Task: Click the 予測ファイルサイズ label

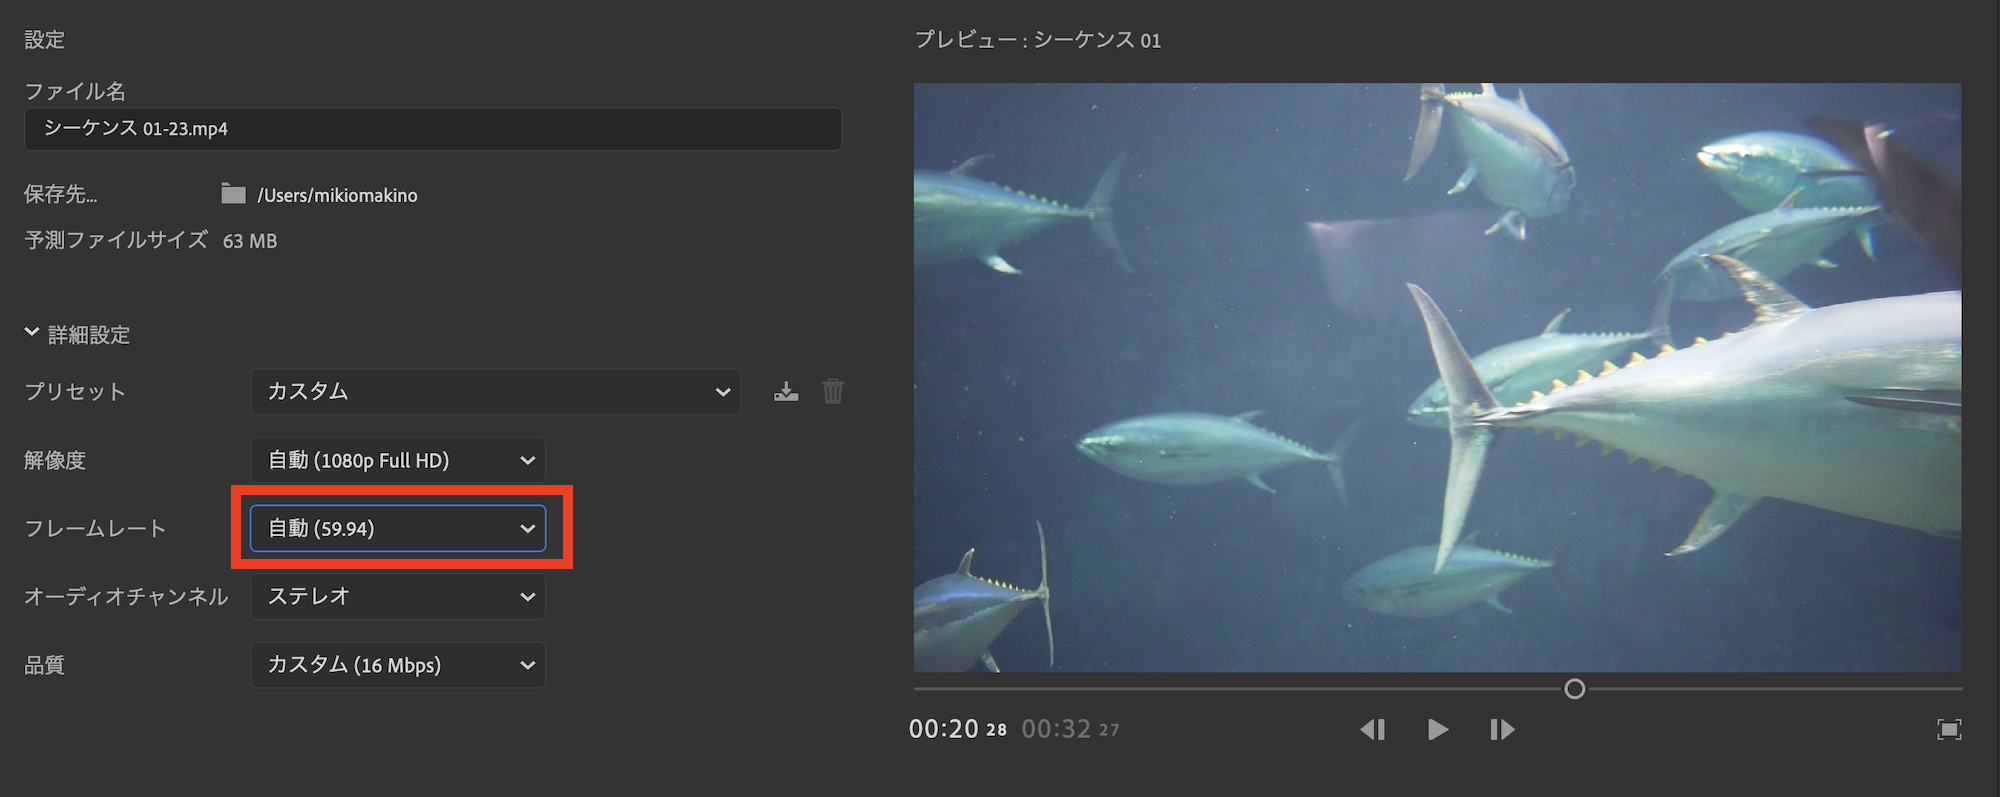Action: click(116, 240)
